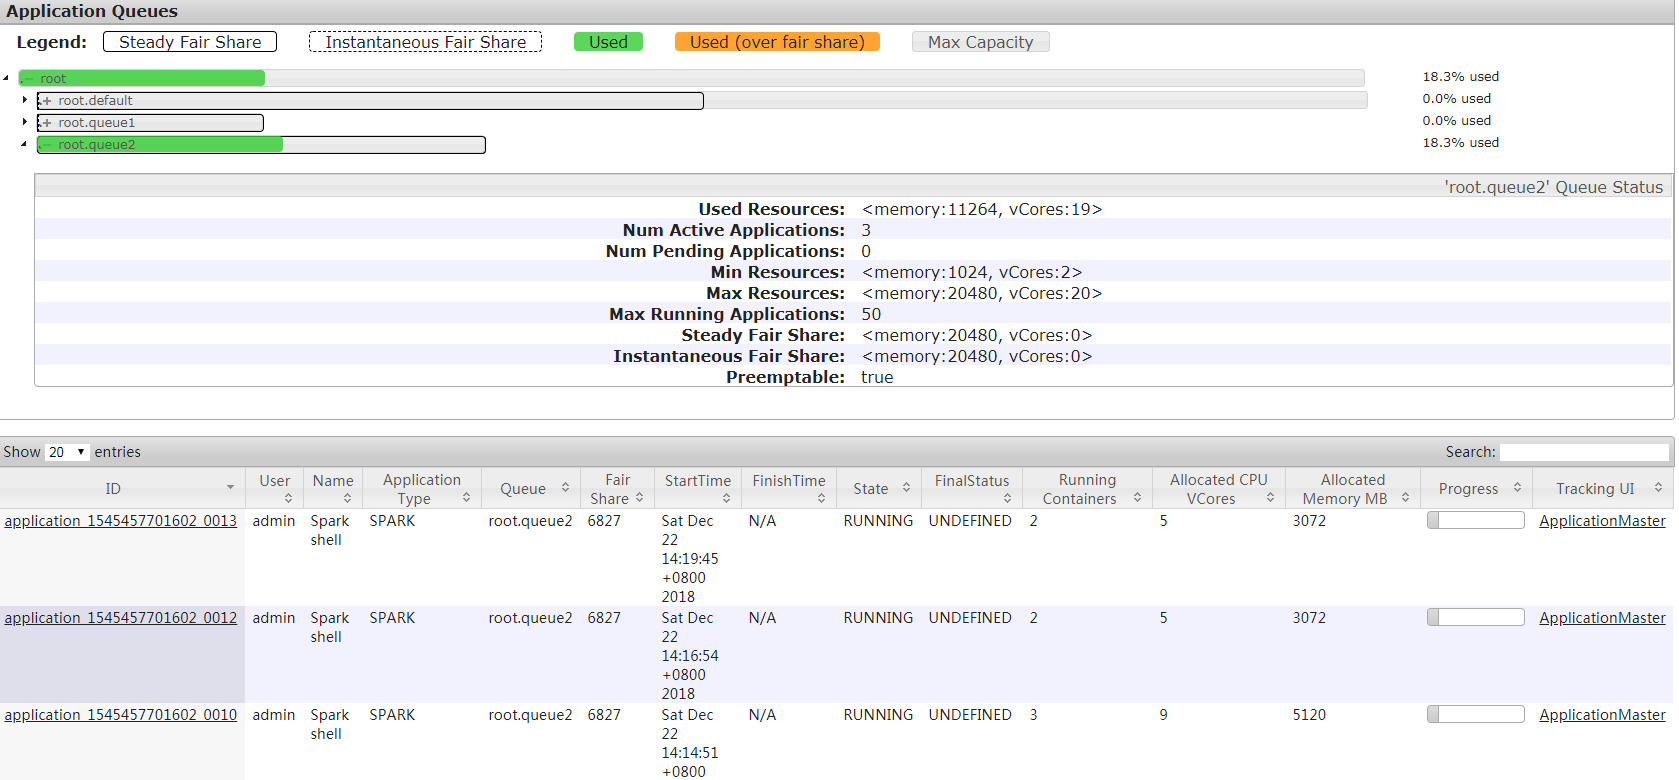Viewport: 1679px width, 780px height.
Task: Sort table by Application Type column
Action: 422,488
